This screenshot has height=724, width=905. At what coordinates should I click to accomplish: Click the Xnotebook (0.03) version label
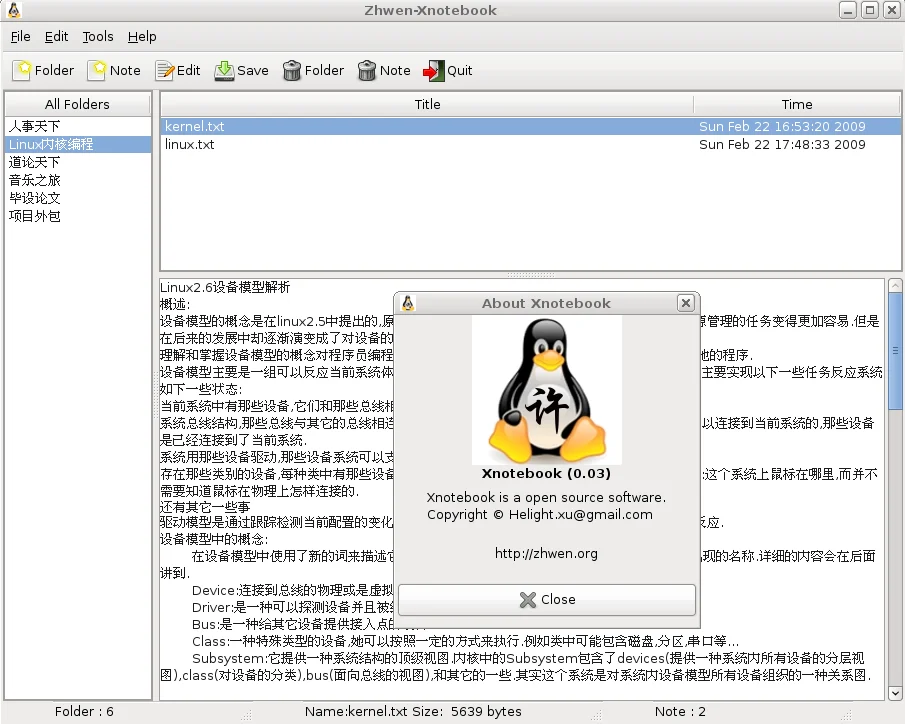(x=546, y=473)
